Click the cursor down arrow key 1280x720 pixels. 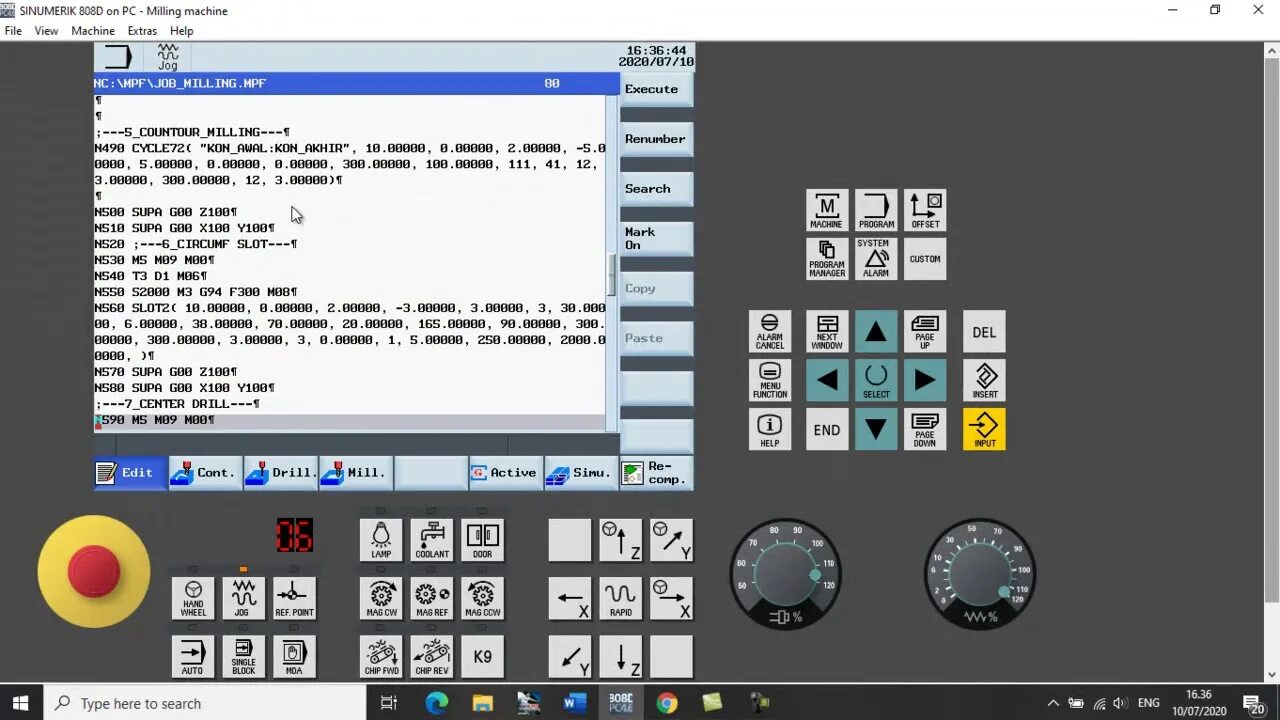[876, 429]
